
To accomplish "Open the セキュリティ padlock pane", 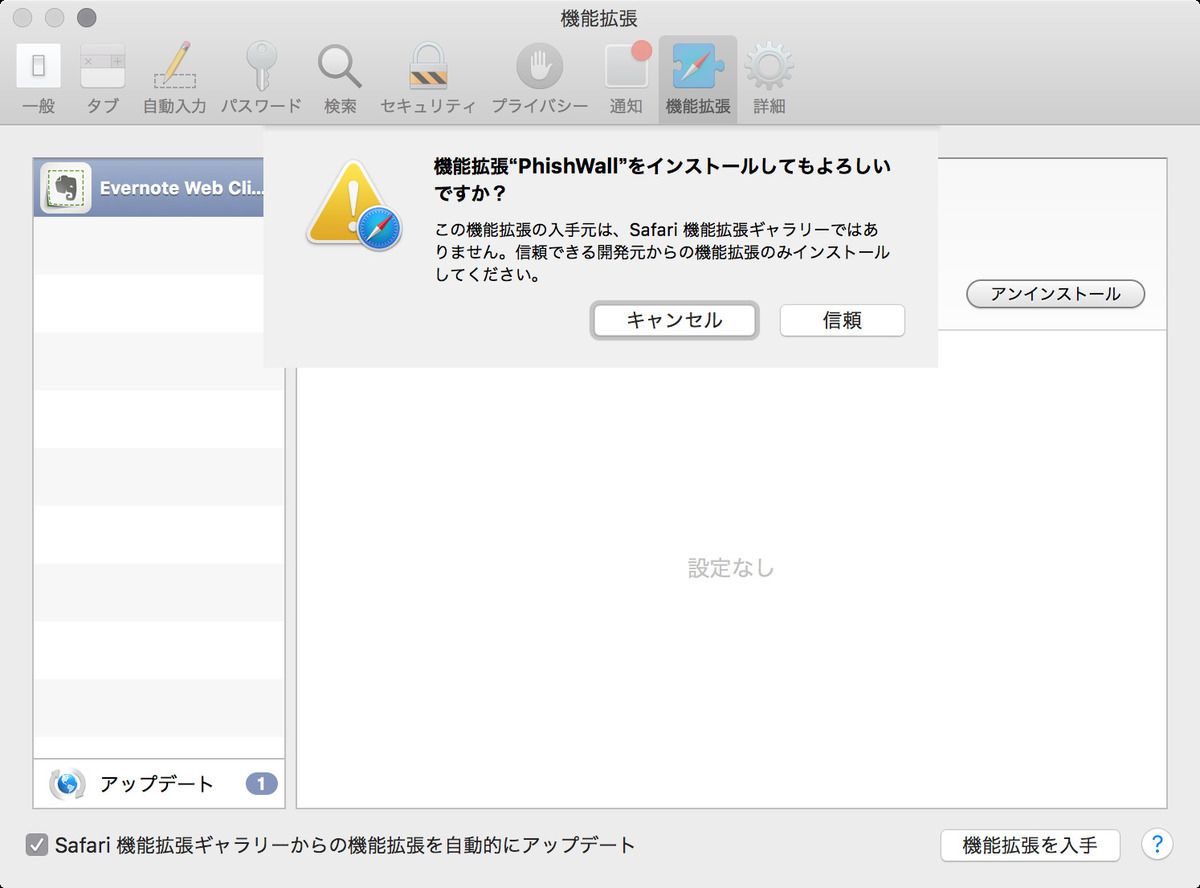I will point(428,79).
